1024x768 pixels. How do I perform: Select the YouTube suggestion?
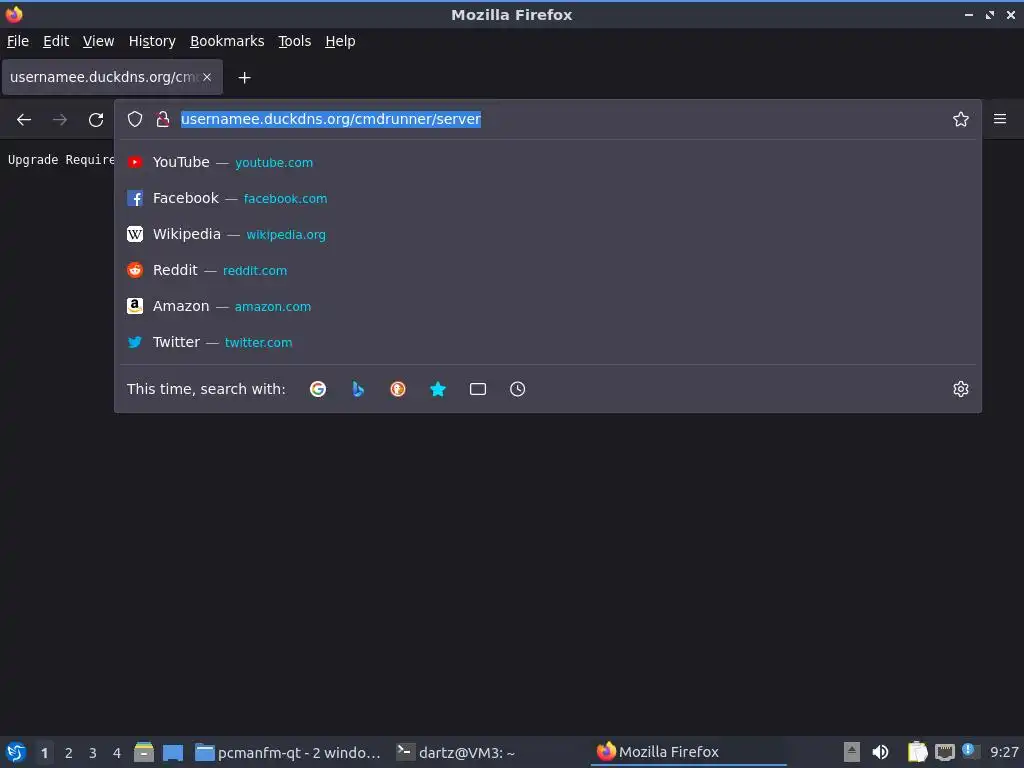click(x=547, y=162)
